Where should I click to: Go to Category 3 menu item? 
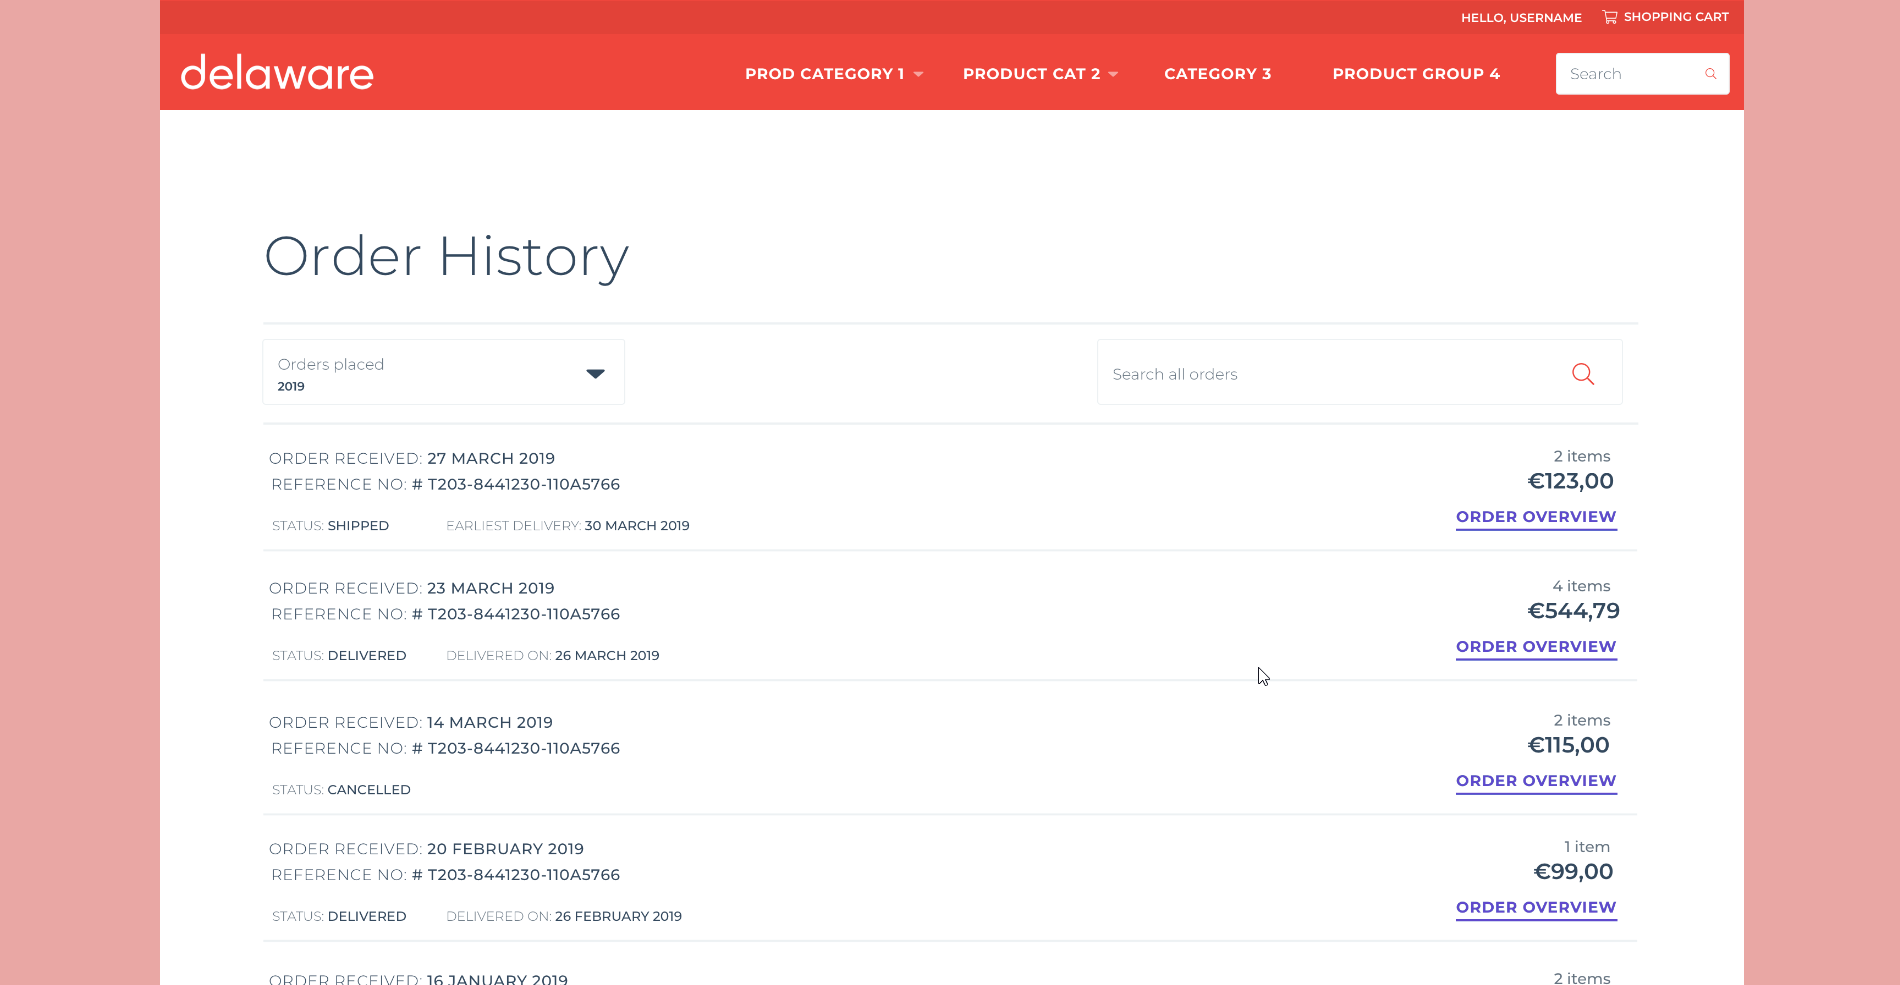pyautogui.click(x=1217, y=74)
